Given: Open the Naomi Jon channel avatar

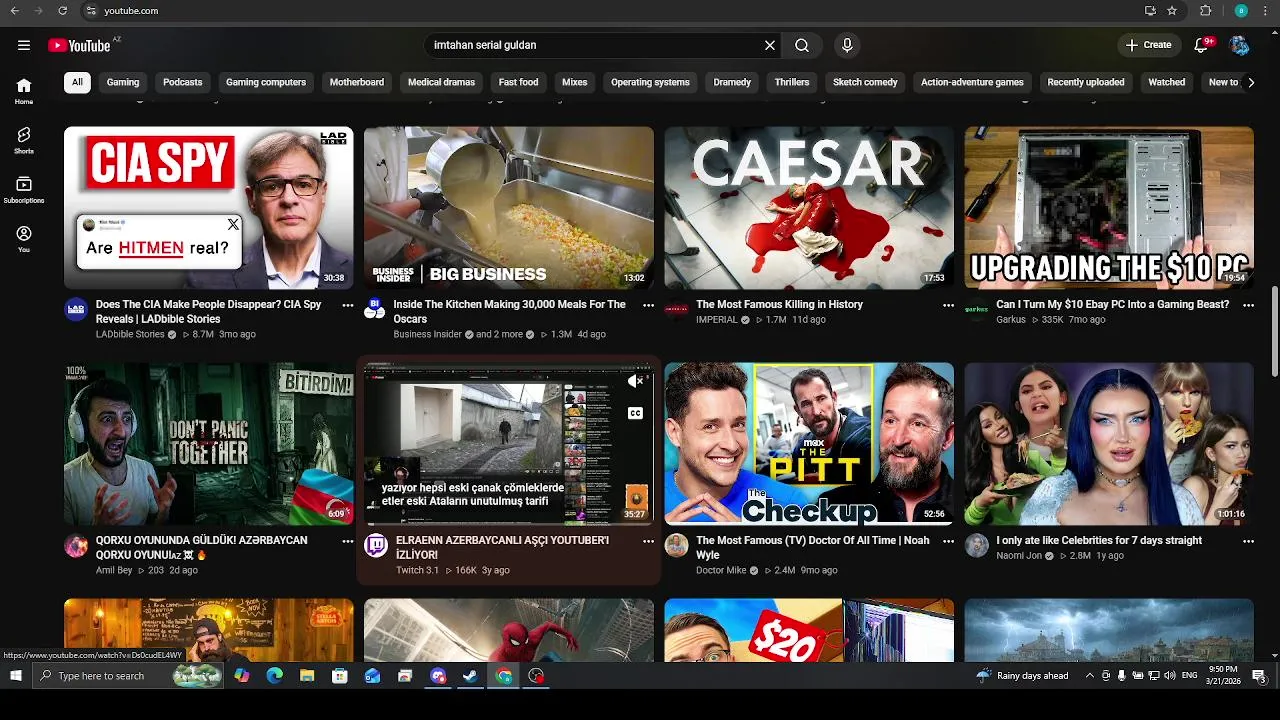Looking at the screenshot, I should (x=977, y=545).
